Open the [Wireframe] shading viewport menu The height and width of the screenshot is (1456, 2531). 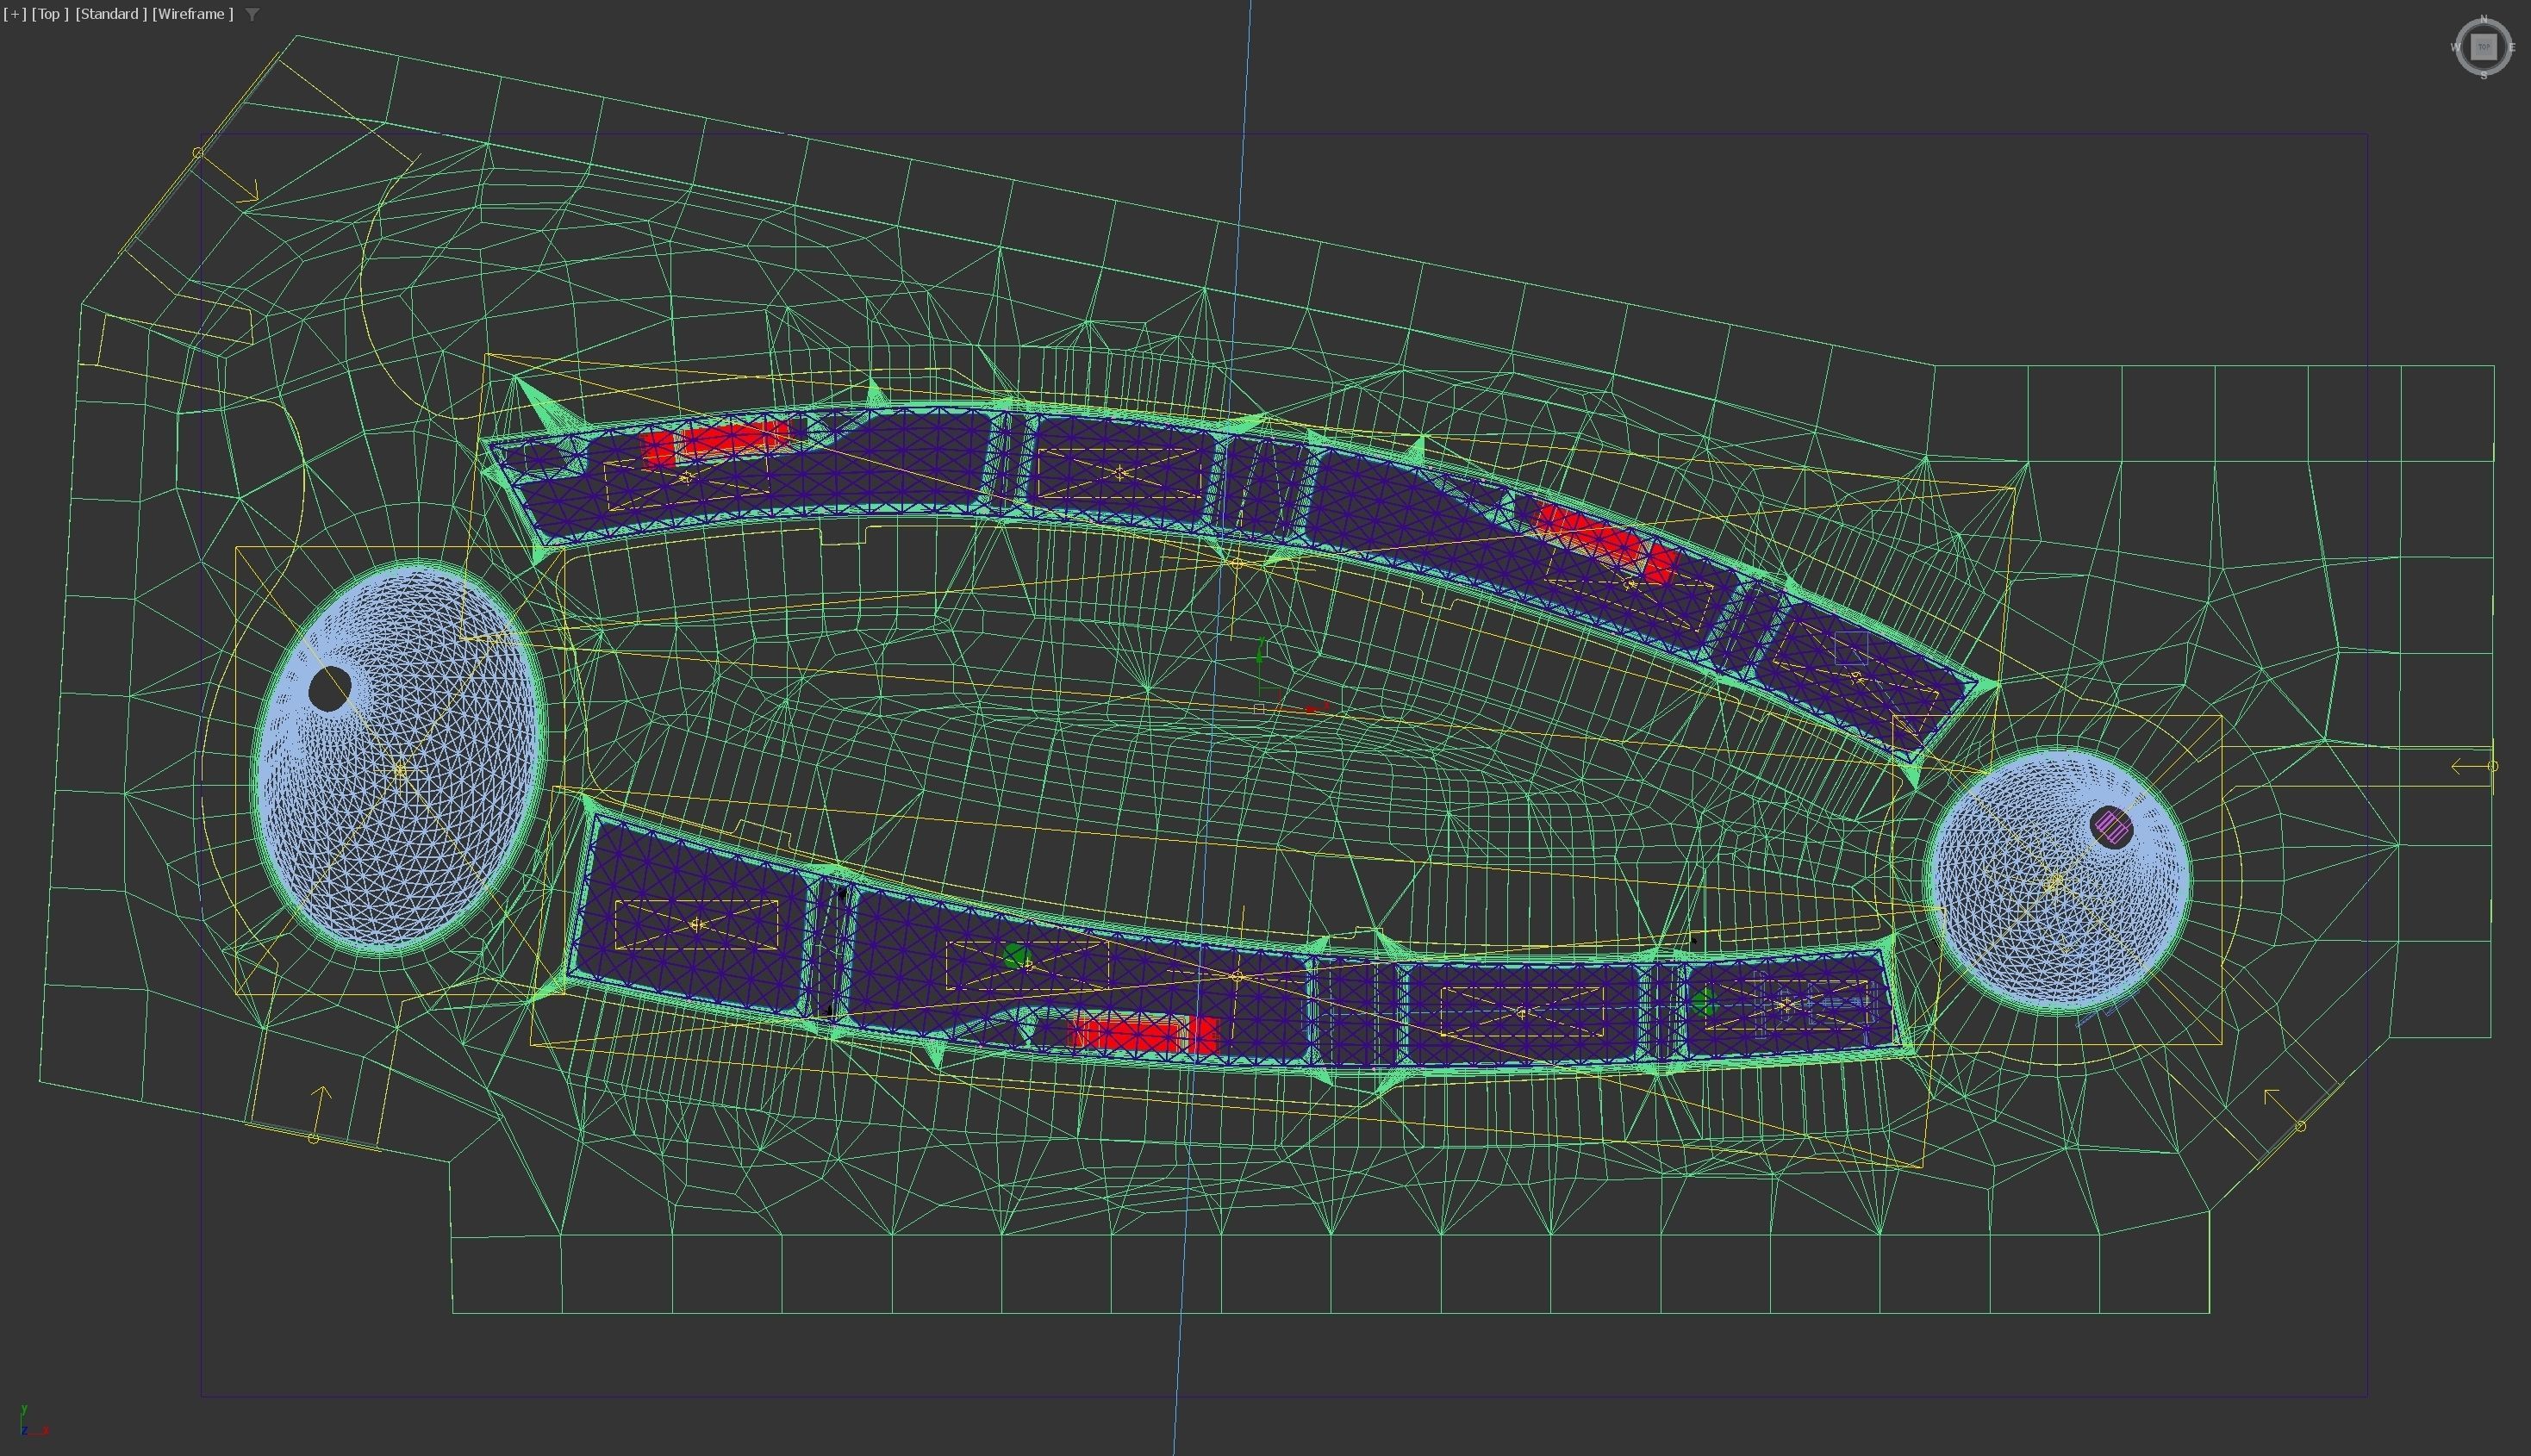pos(192,14)
